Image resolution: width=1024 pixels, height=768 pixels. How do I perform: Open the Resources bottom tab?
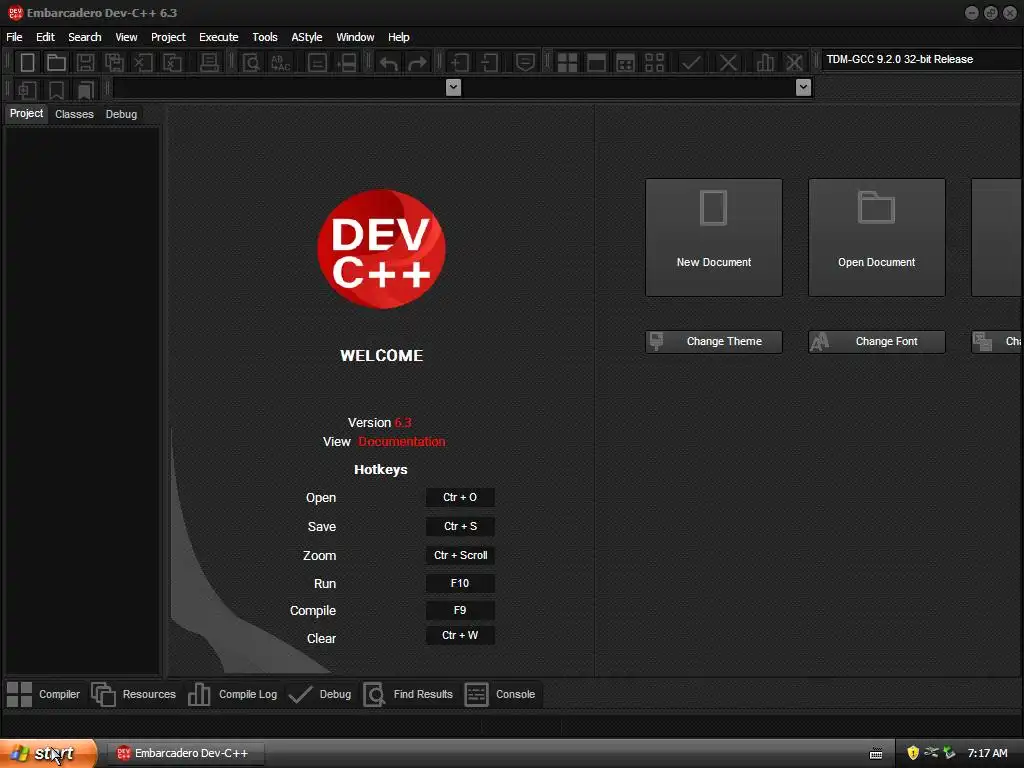point(134,694)
